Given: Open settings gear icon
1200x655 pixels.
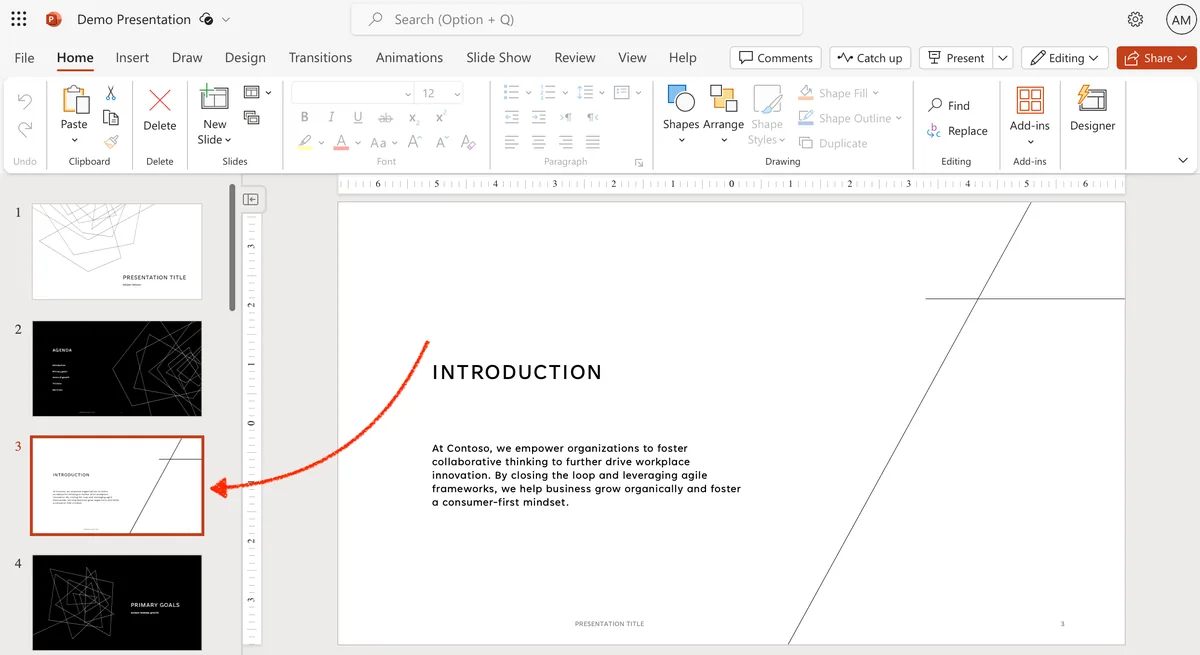Looking at the screenshot, I should tap(1135, 19).
